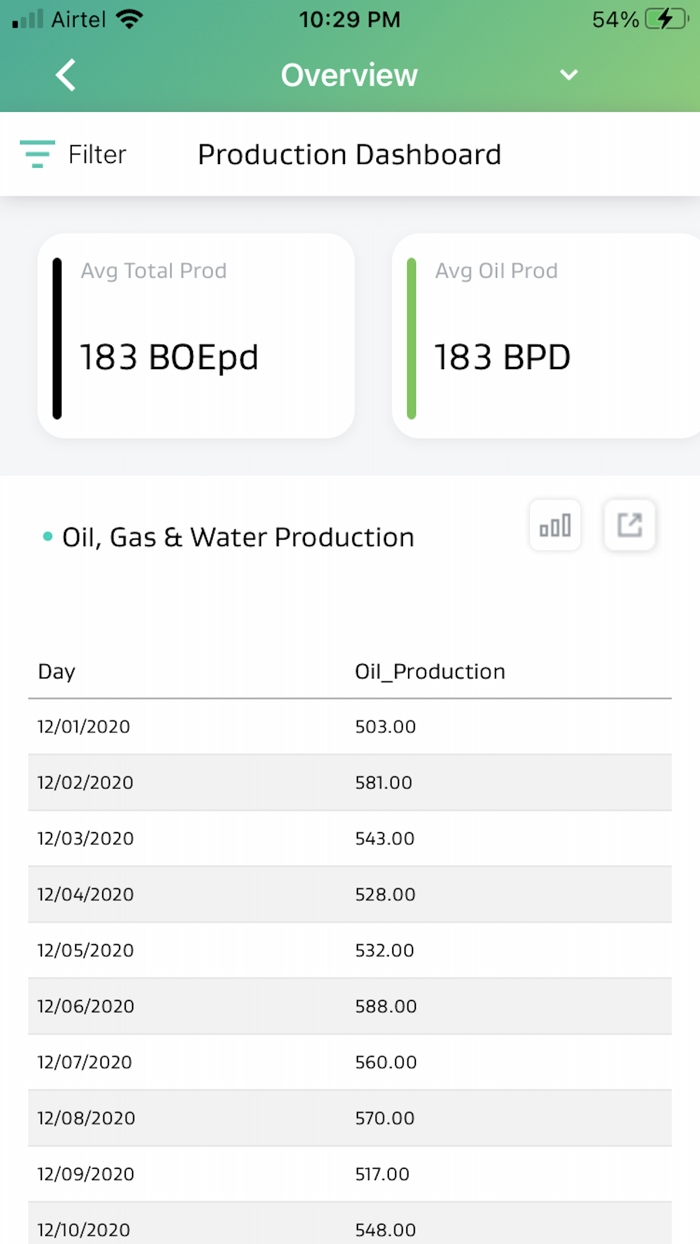Open chart export/expand icon
700x1244 pixels.
click(629, 525)
